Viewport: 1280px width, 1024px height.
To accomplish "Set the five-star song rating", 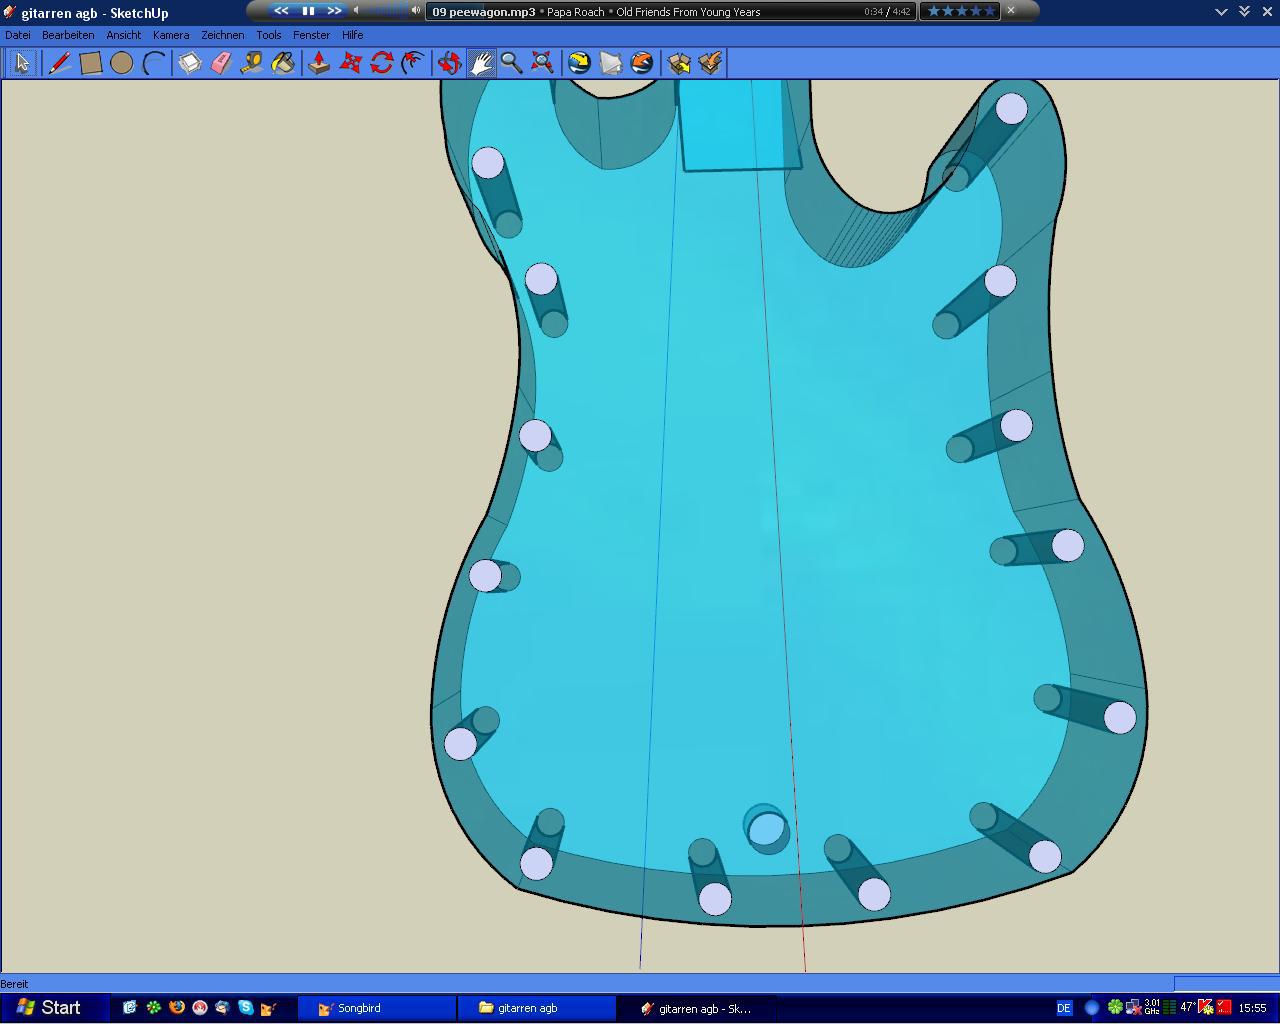I will click(x=961, y=11).
